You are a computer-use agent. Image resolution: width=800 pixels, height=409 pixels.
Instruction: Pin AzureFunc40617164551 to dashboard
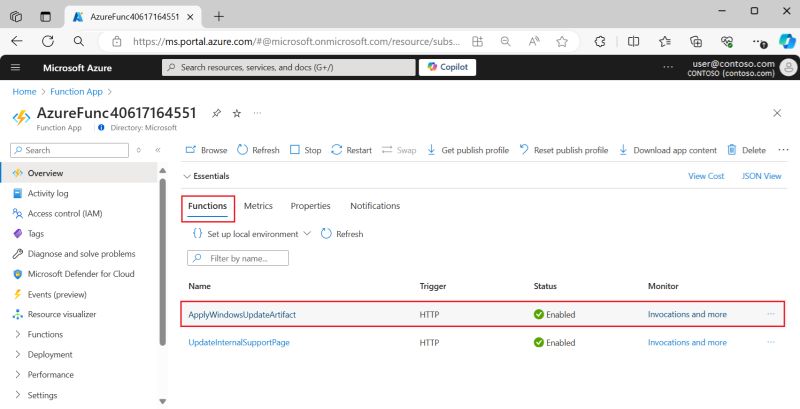[x=216, y=113]
